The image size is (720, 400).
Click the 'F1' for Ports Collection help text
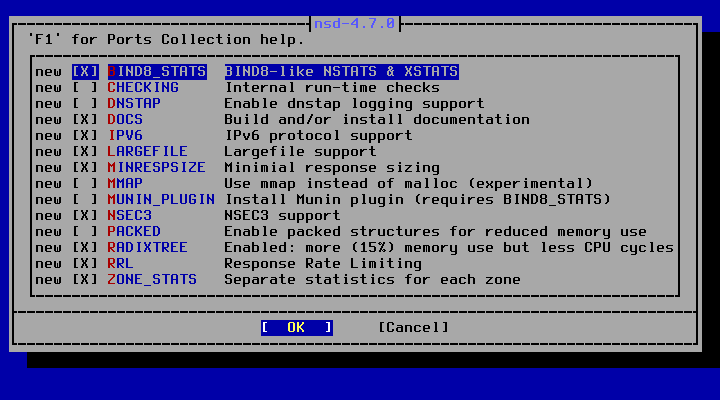[166, 39]
